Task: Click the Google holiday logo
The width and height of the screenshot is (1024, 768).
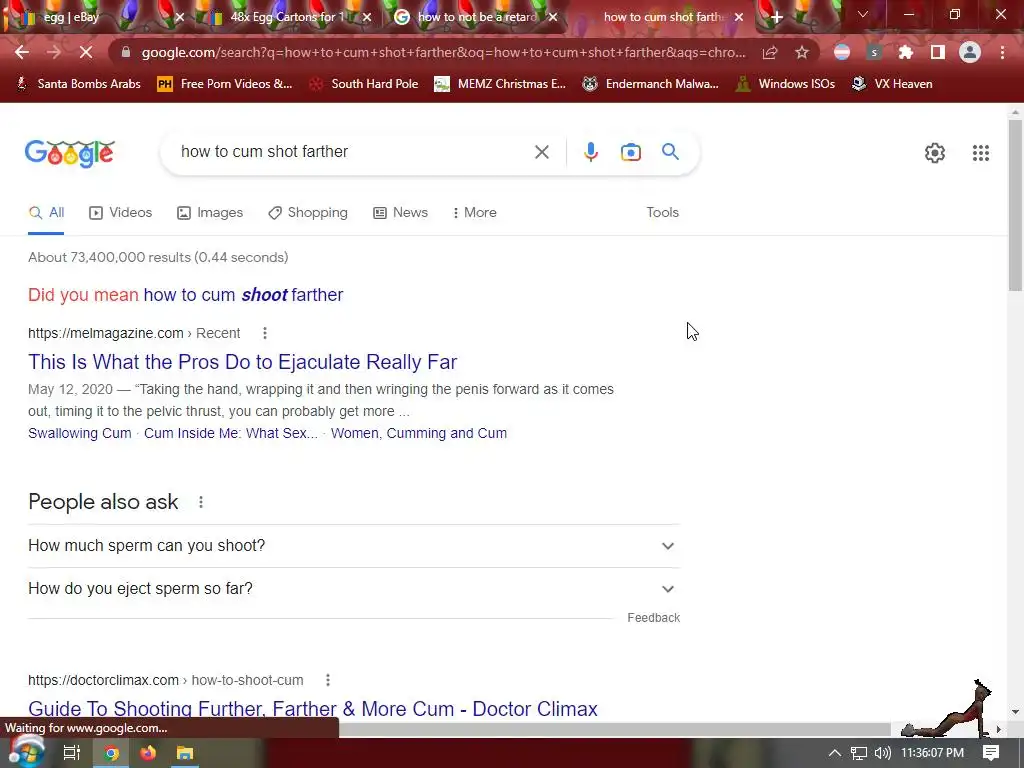Action: 70,153
